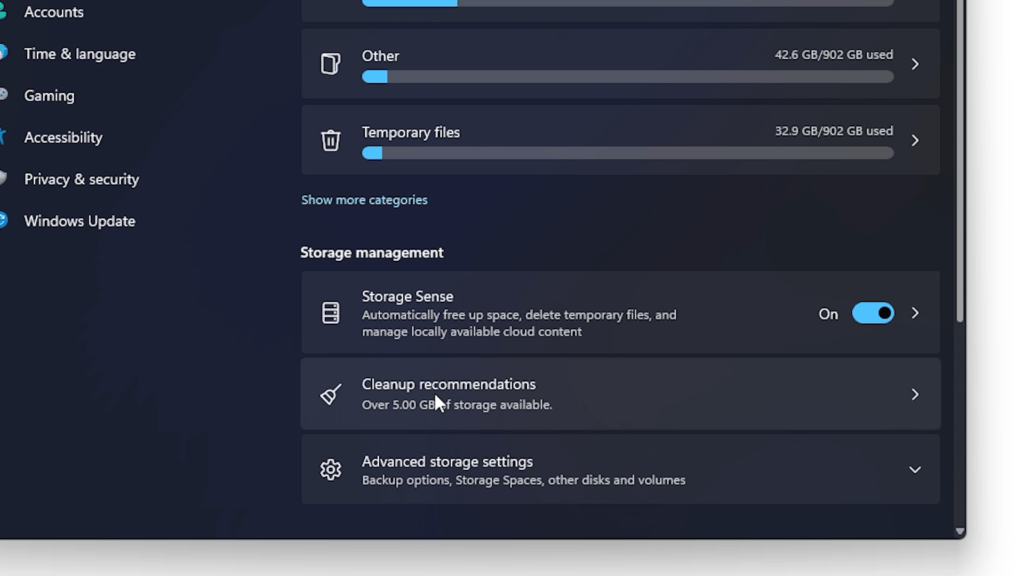Click the Cleanup recommendations broom icon
Image resolution: width=1024 pixels, height=576 pixels.
tap(330, 394)
